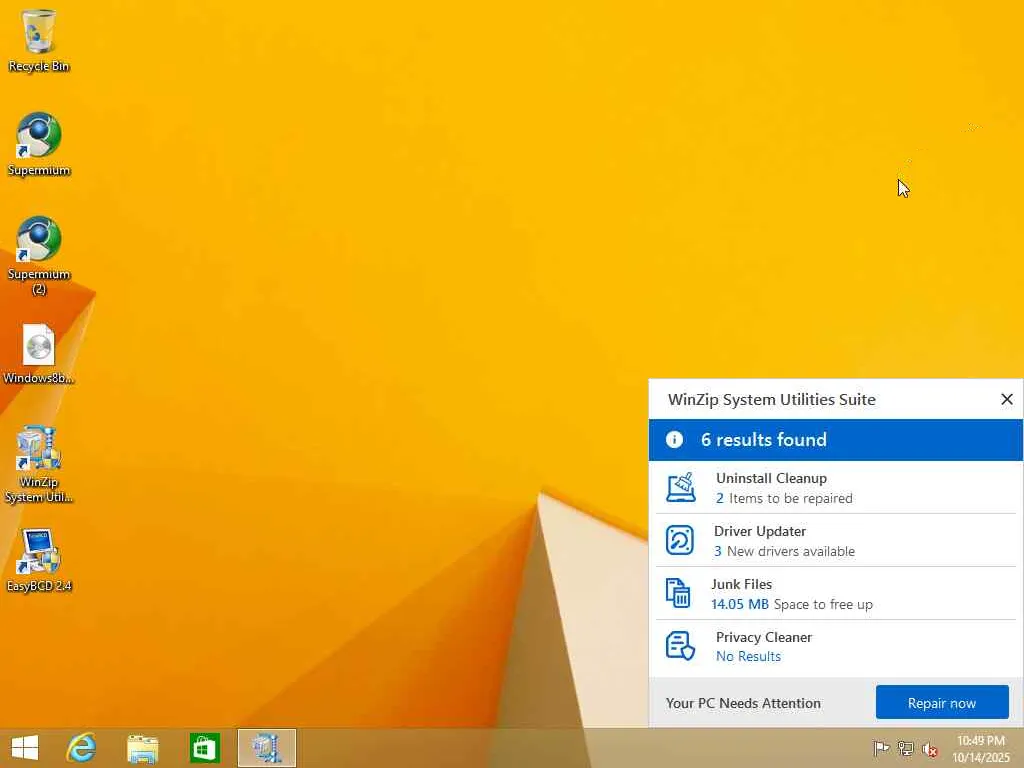Click the info icon beside 6 results found

[x=674, y=440]
